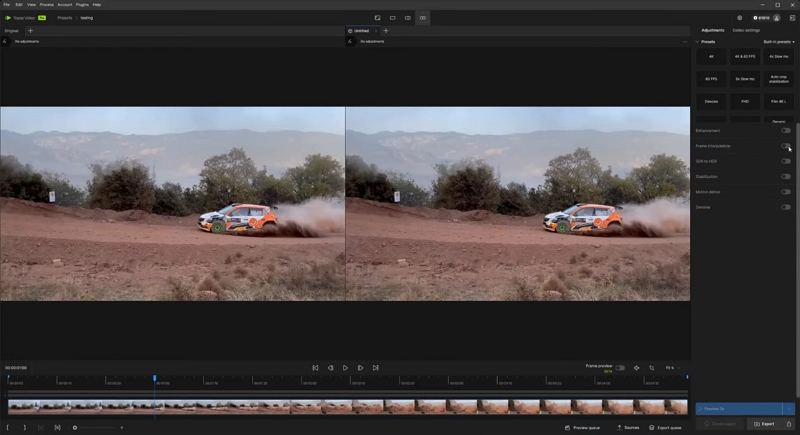Toggle the Enhancement switch
The height and width of the screenshot is (435, 800).
point(786,131)
